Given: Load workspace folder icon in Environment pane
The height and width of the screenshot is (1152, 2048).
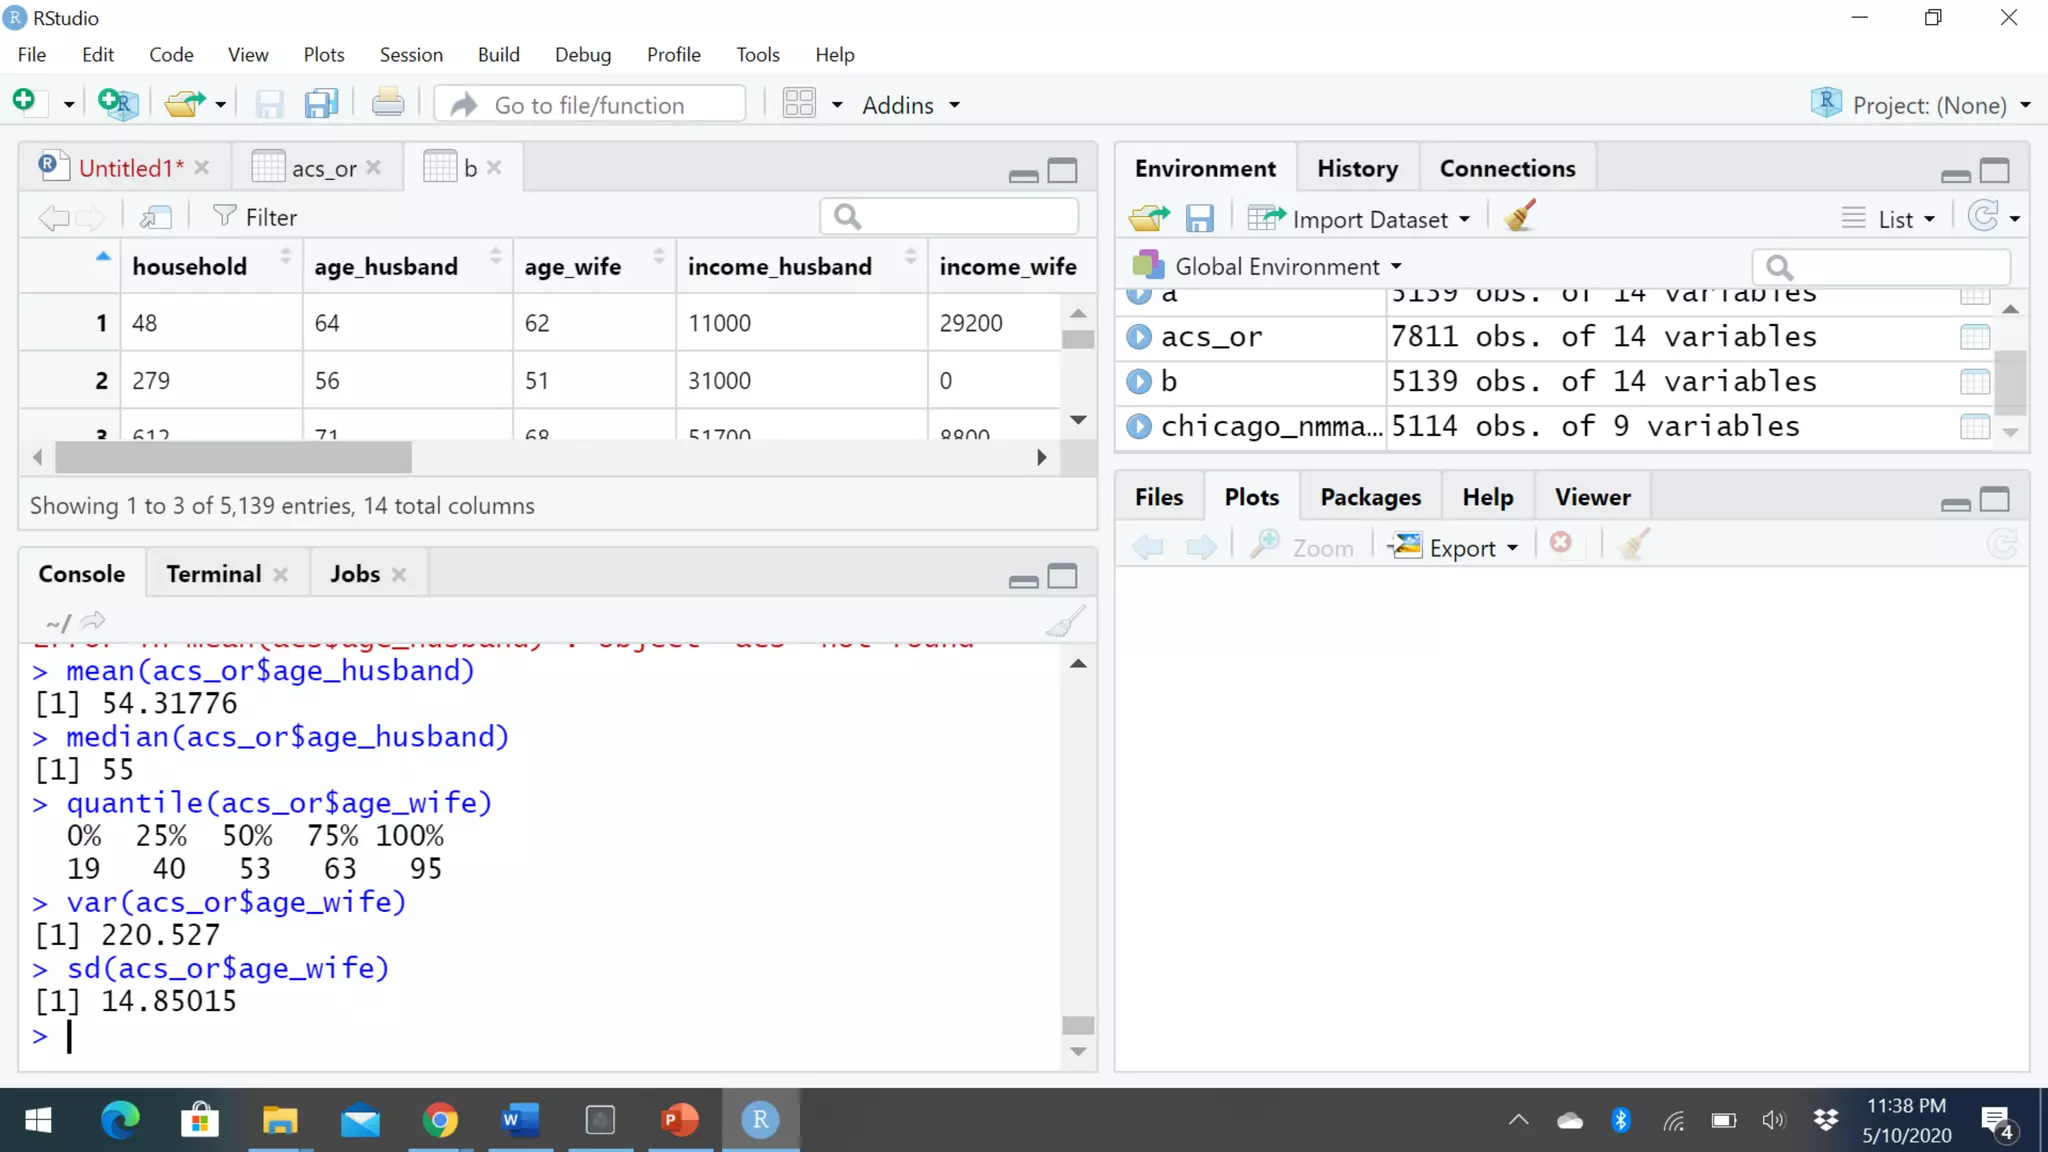Looking at the screenshot, I should [1149, 218].
